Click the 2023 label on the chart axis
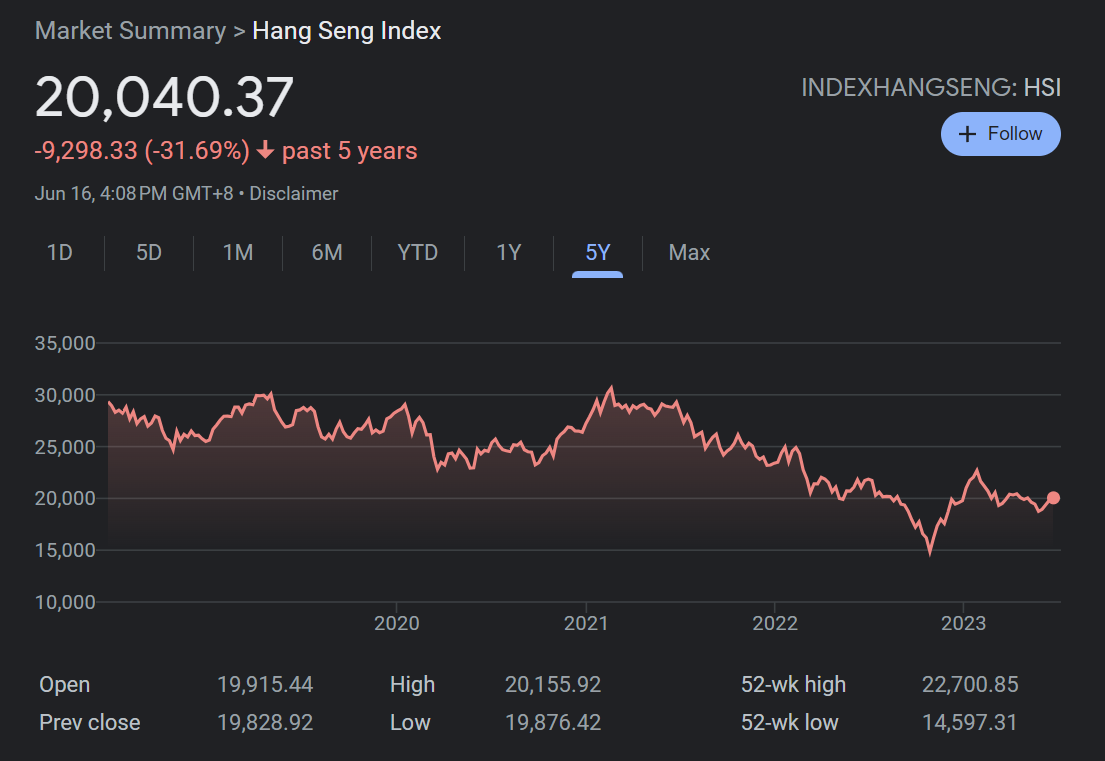Viewport: 1105px width, 761px height. (963, 624)
